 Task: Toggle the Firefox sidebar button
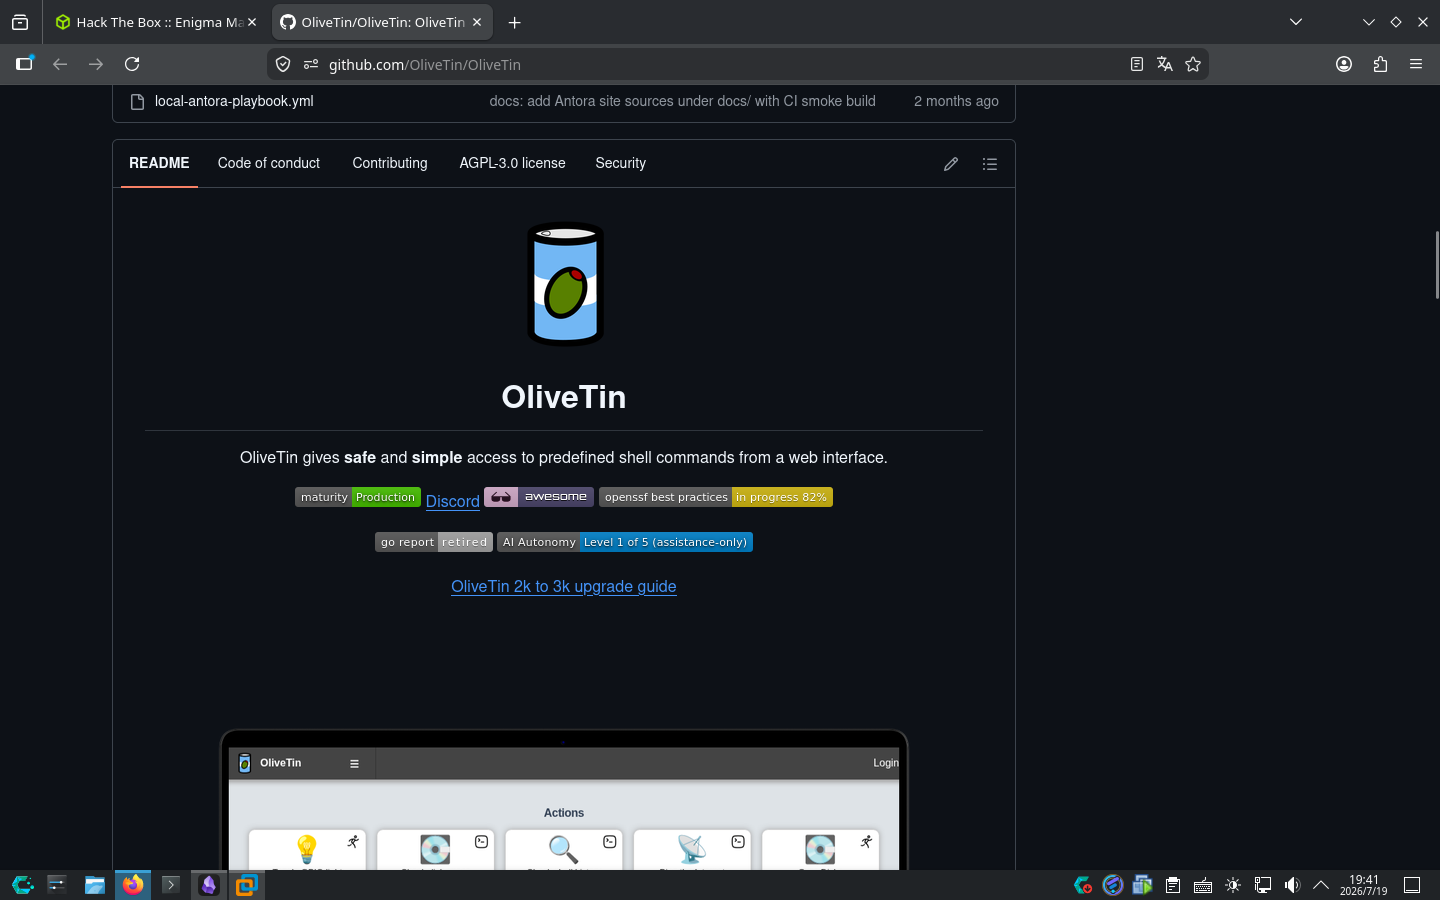click(x=24, y=64)
